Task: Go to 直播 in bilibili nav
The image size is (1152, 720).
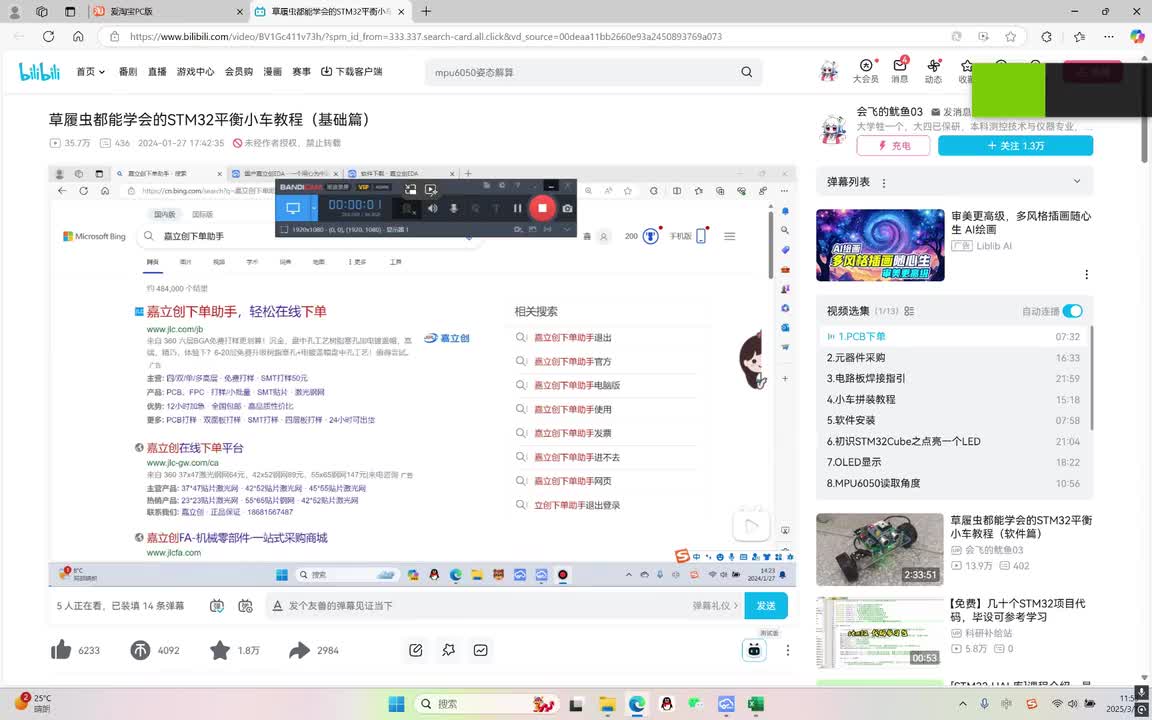Action: tap(157, 71)
